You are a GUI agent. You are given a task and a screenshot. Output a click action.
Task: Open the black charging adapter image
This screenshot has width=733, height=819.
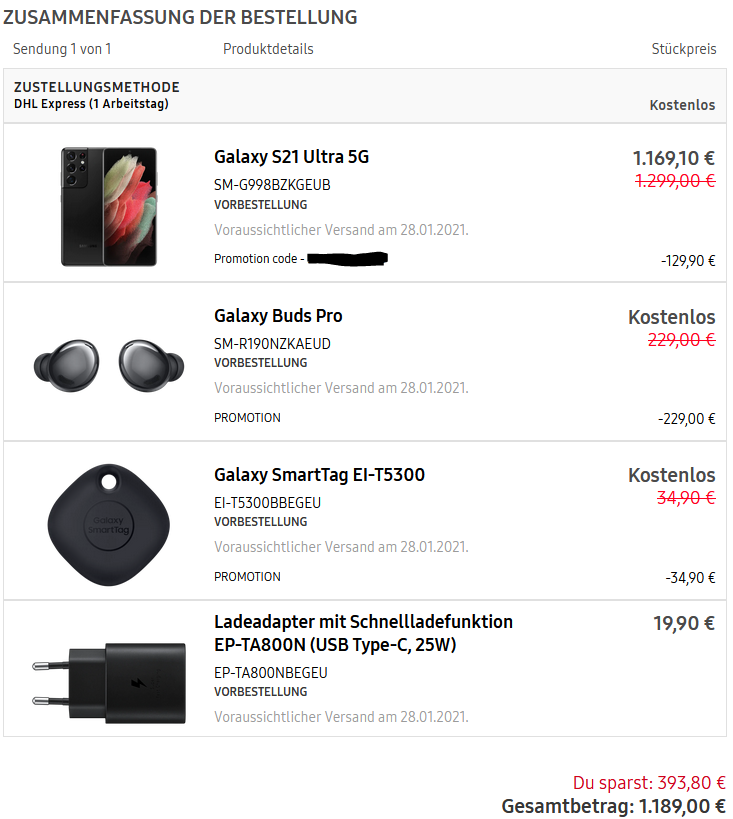[x=109, y=683]
